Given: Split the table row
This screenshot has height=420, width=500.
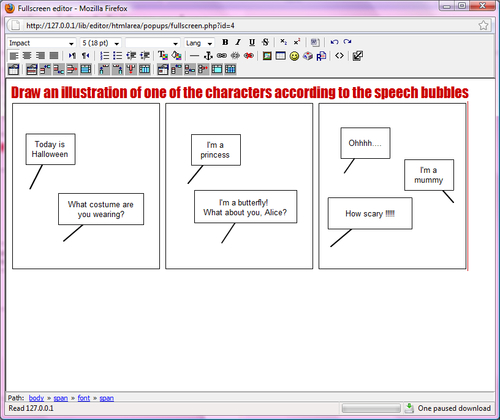Looking at the screenshot, I should click(x=86, y=69).
